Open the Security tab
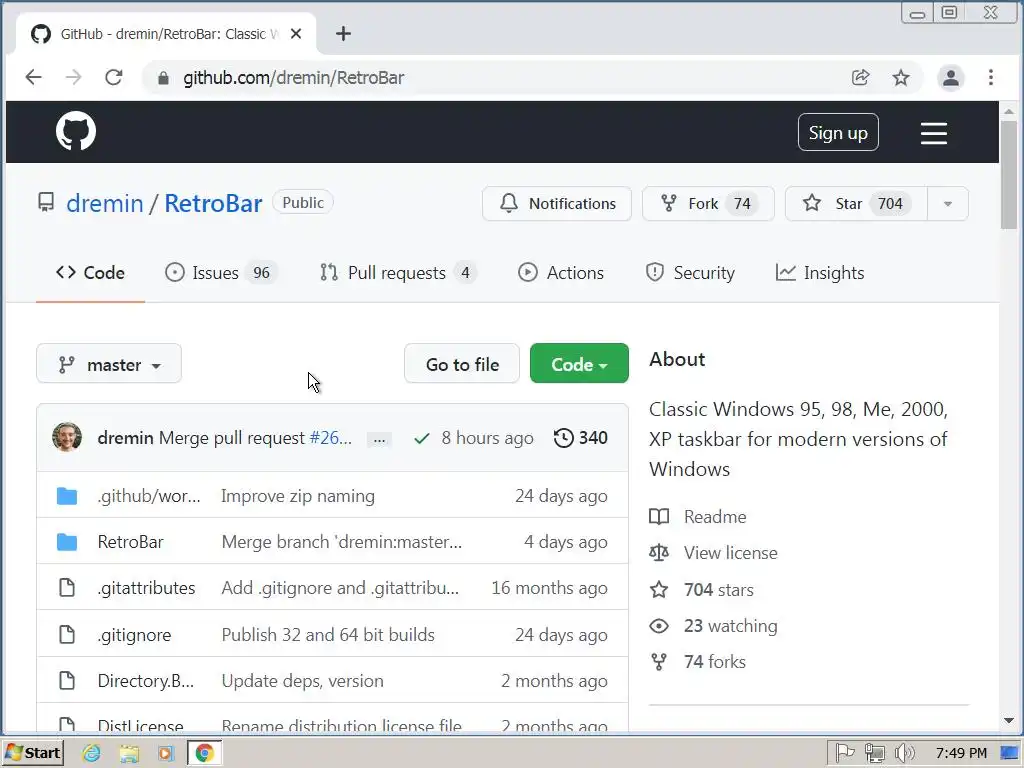Viewport: 1024px width, 768px height. (690, 272)
